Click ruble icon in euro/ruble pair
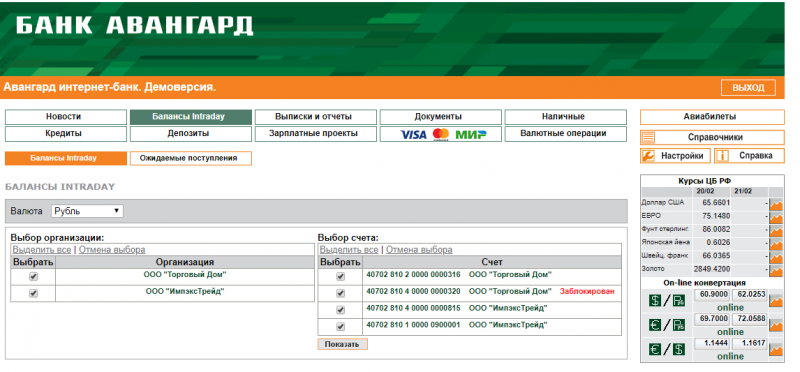 point(679,325)
